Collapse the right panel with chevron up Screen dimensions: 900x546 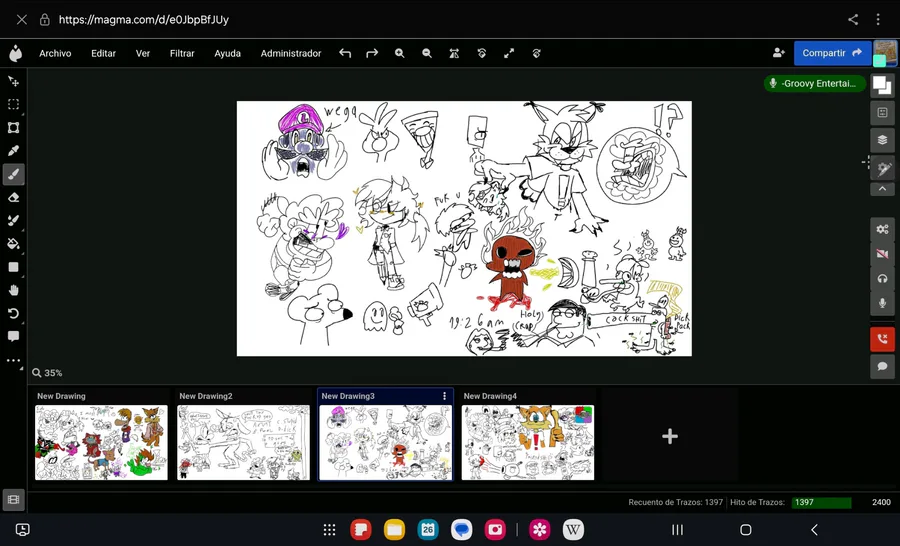pyautogui.click(x=882, y=189)
